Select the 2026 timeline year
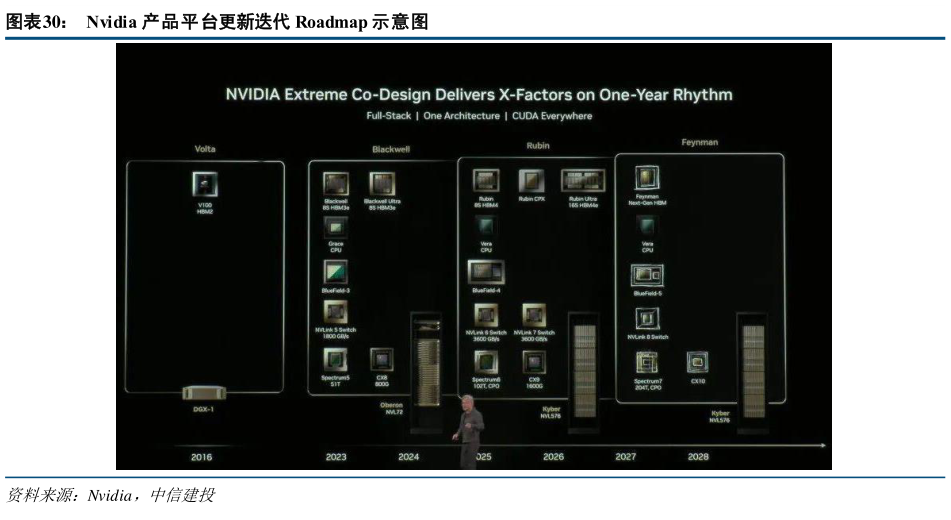This screenshot has height=520, width=951. click(x=553, y=457)
